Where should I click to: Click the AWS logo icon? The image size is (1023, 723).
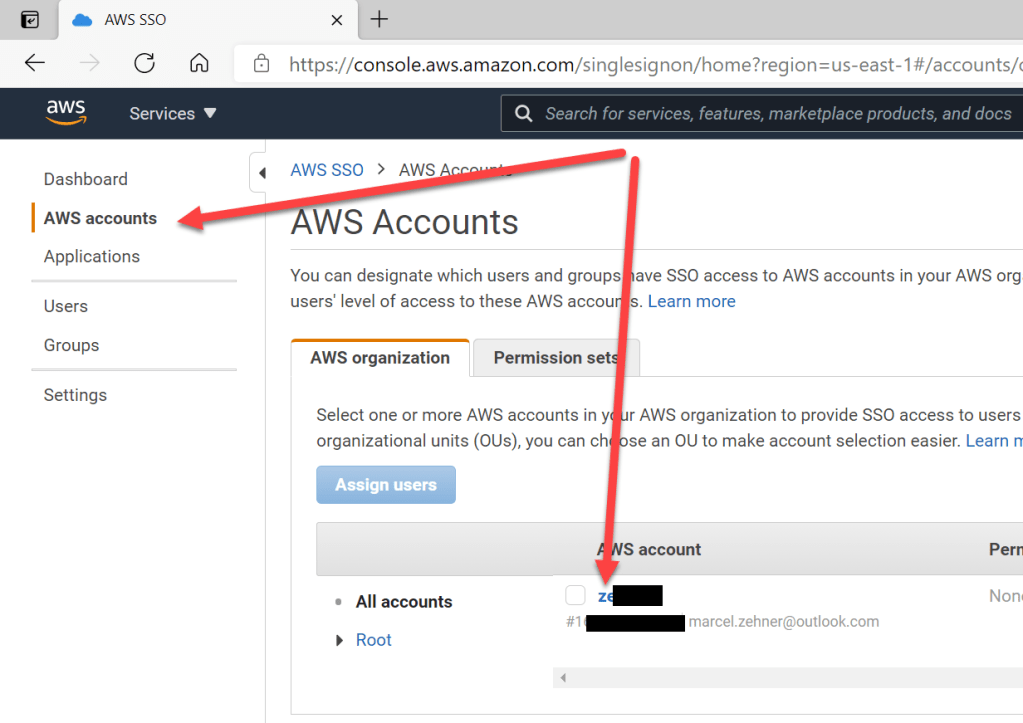point(66,113)
